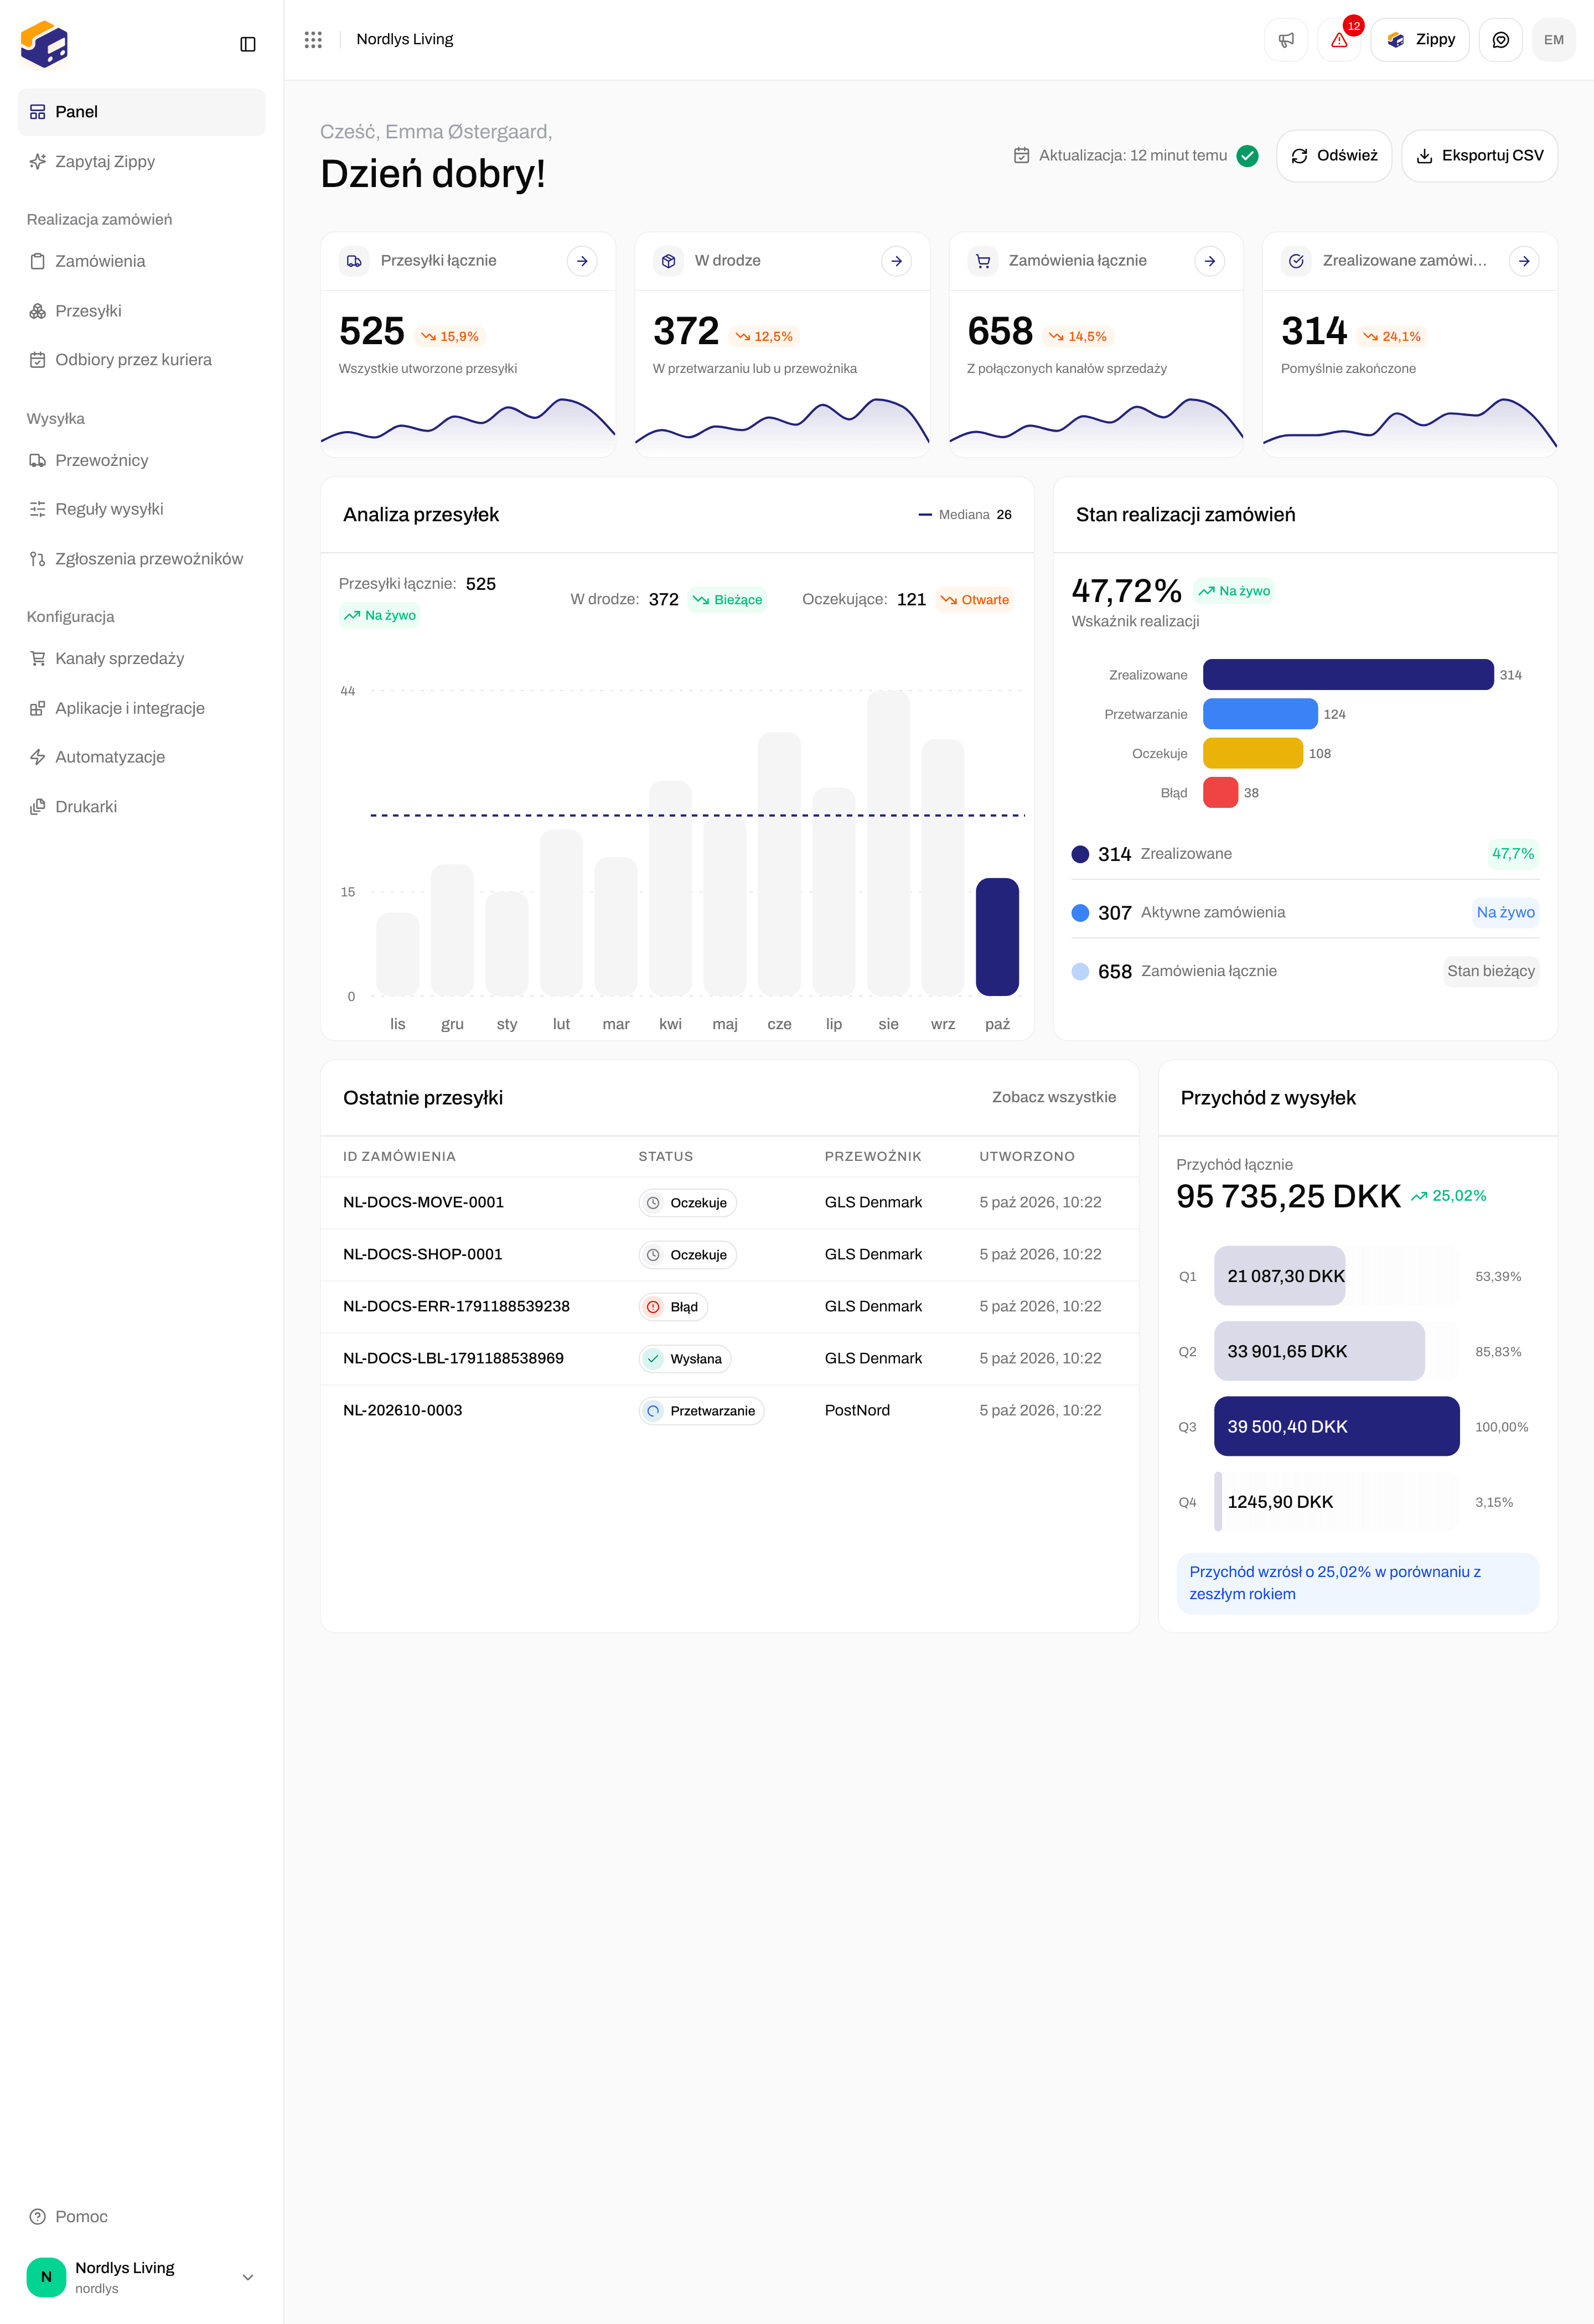Screen dimensions: 1594x2324
Task: Open Drukarki in sidebar
Action: click(x=141, y=807)
